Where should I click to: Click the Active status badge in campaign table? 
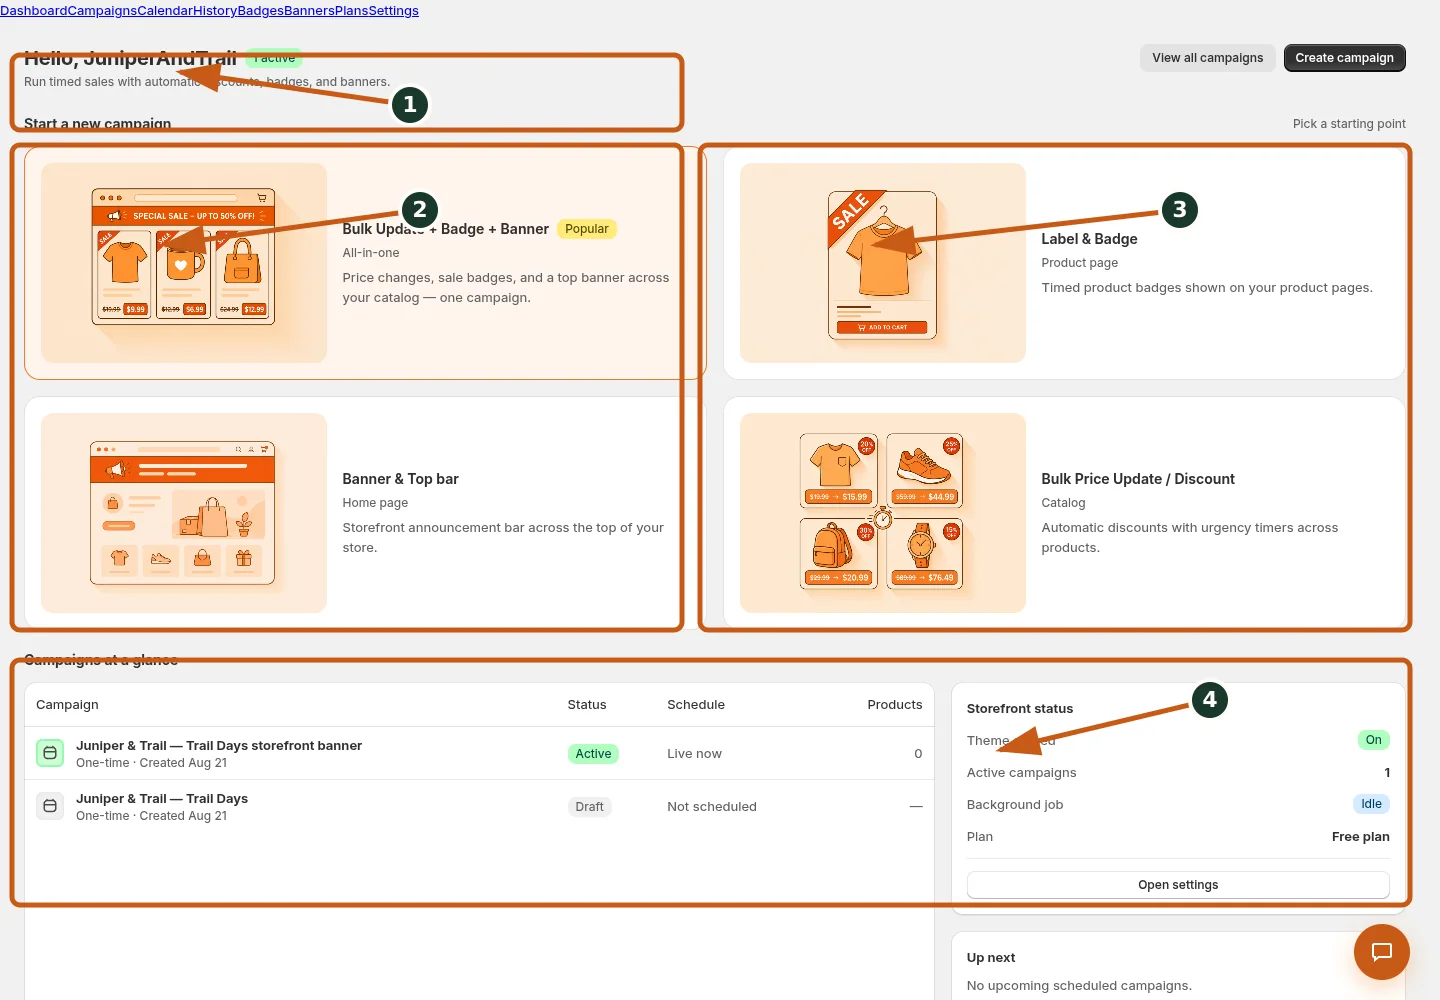(593, 754)
